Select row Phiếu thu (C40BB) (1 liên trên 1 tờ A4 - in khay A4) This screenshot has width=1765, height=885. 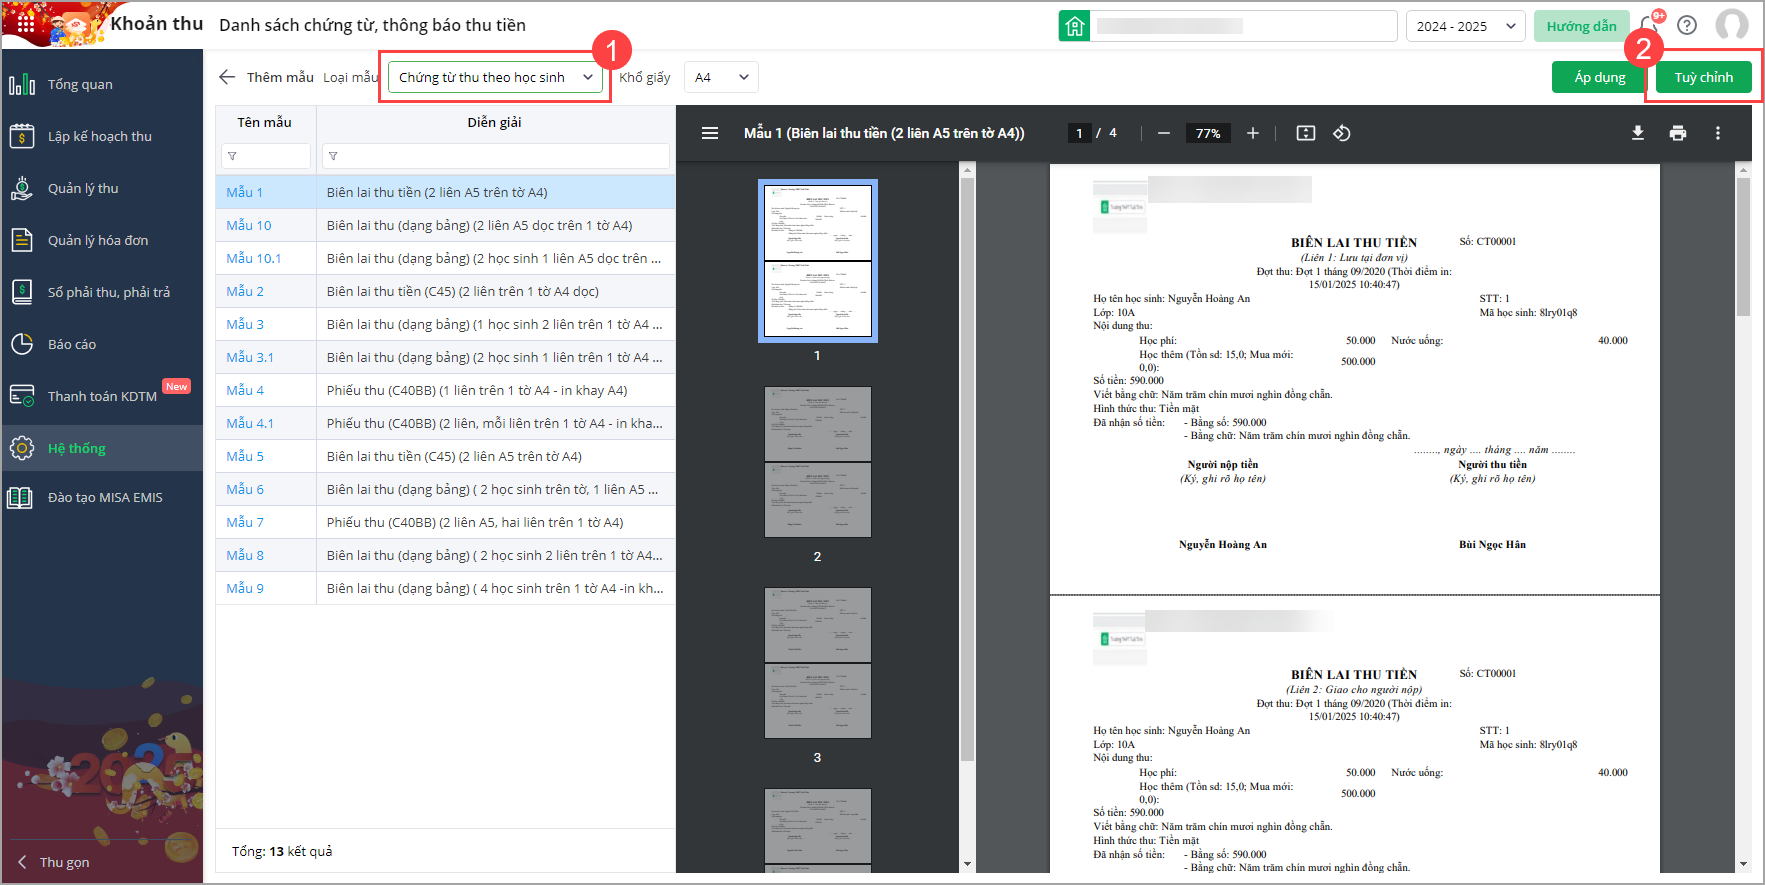click(x=445, y=390)
